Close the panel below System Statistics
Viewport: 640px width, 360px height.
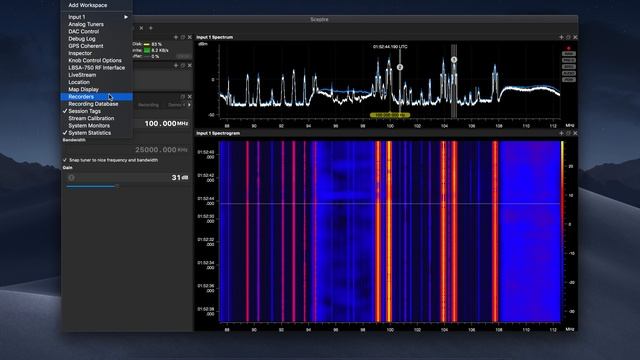pyautogui.click(x=189, y=65)
